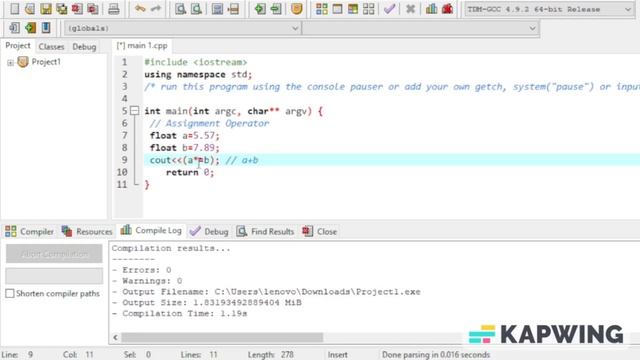
Task: Click the red Delete profiling information icon
Action: pyautogui.click(x=447, y=9)
